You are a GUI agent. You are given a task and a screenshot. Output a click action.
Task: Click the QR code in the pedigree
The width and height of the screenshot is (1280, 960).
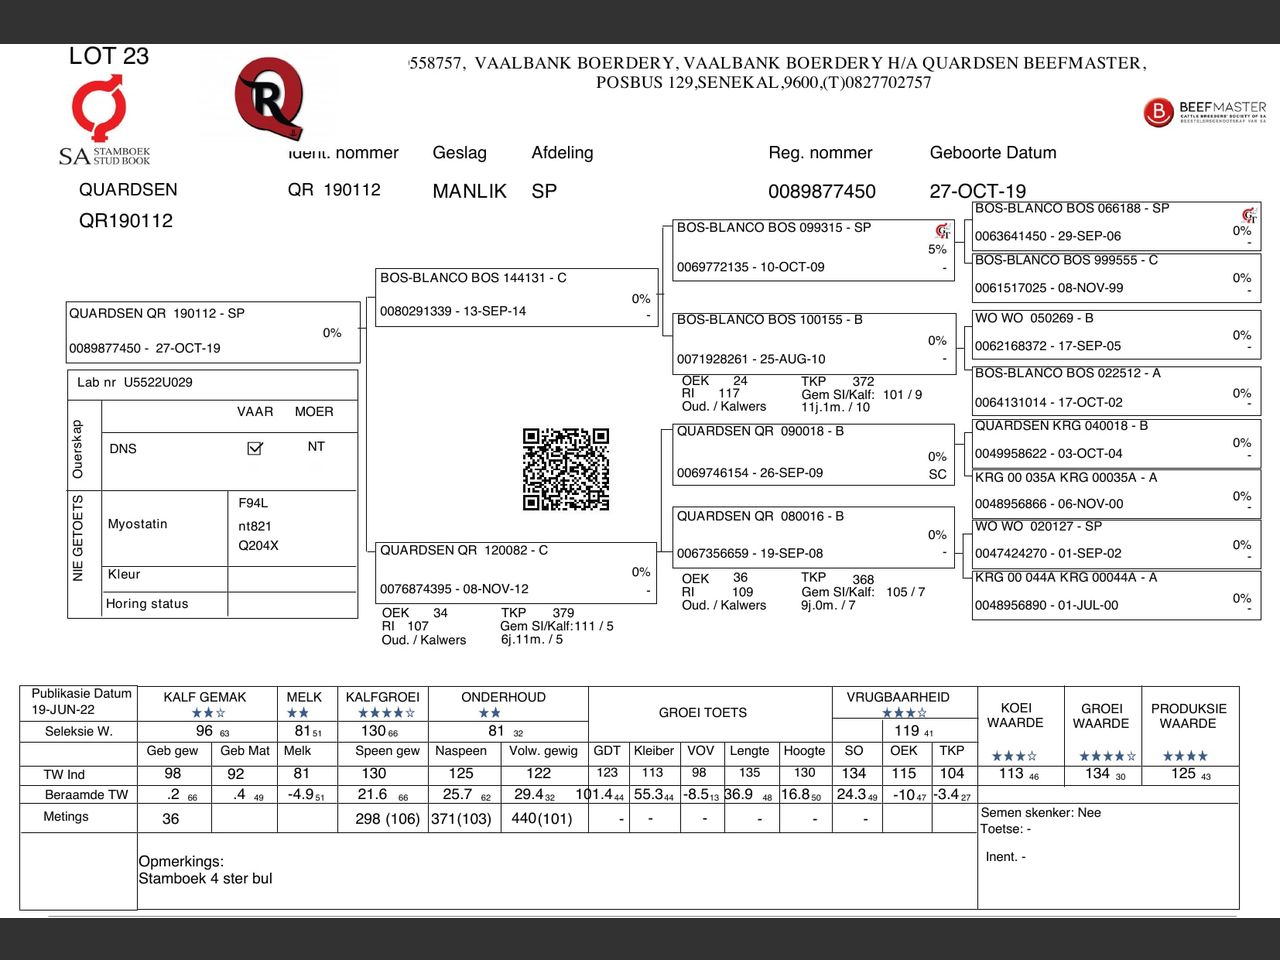pyautogui.click(x=565, y=469)
